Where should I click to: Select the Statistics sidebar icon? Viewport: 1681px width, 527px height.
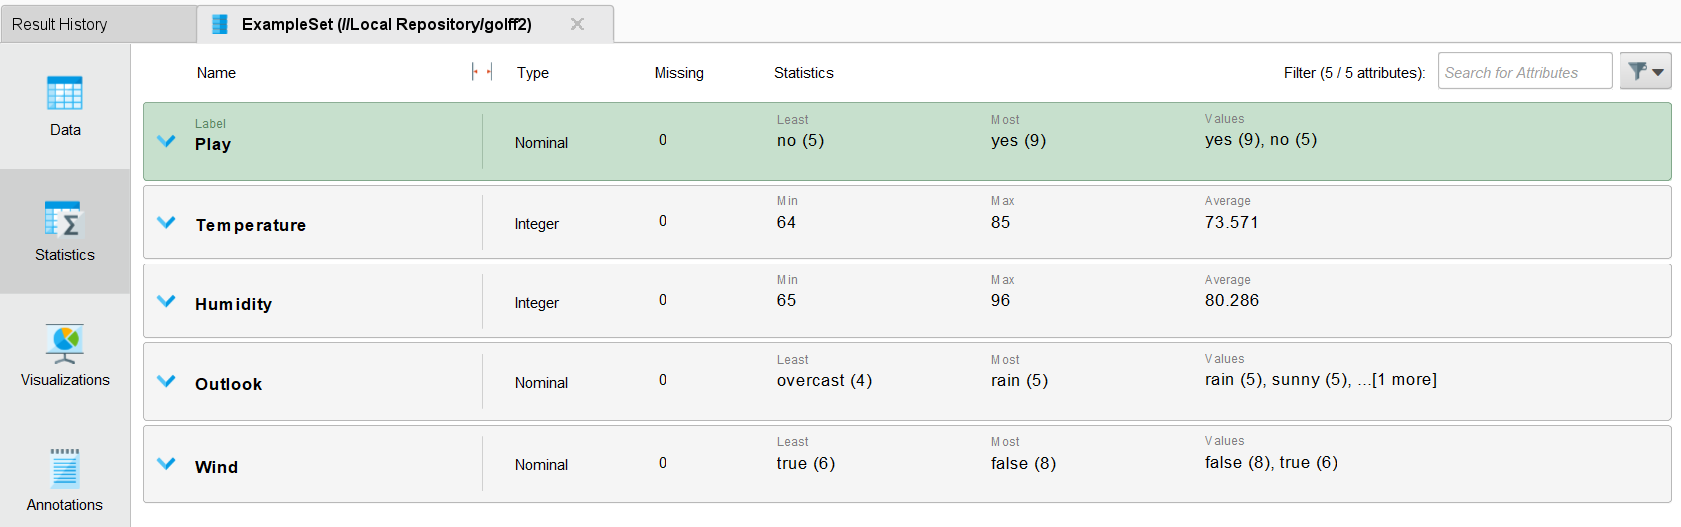65,220
